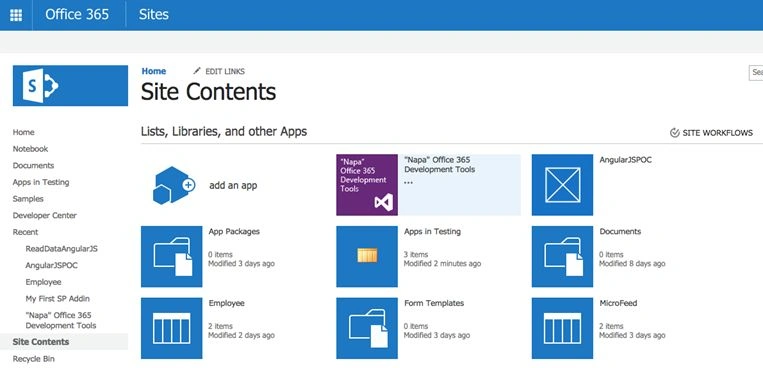Click the Site Workflows checkmark icon
This screenshot has width=763, height=368.
click(674, 133)
